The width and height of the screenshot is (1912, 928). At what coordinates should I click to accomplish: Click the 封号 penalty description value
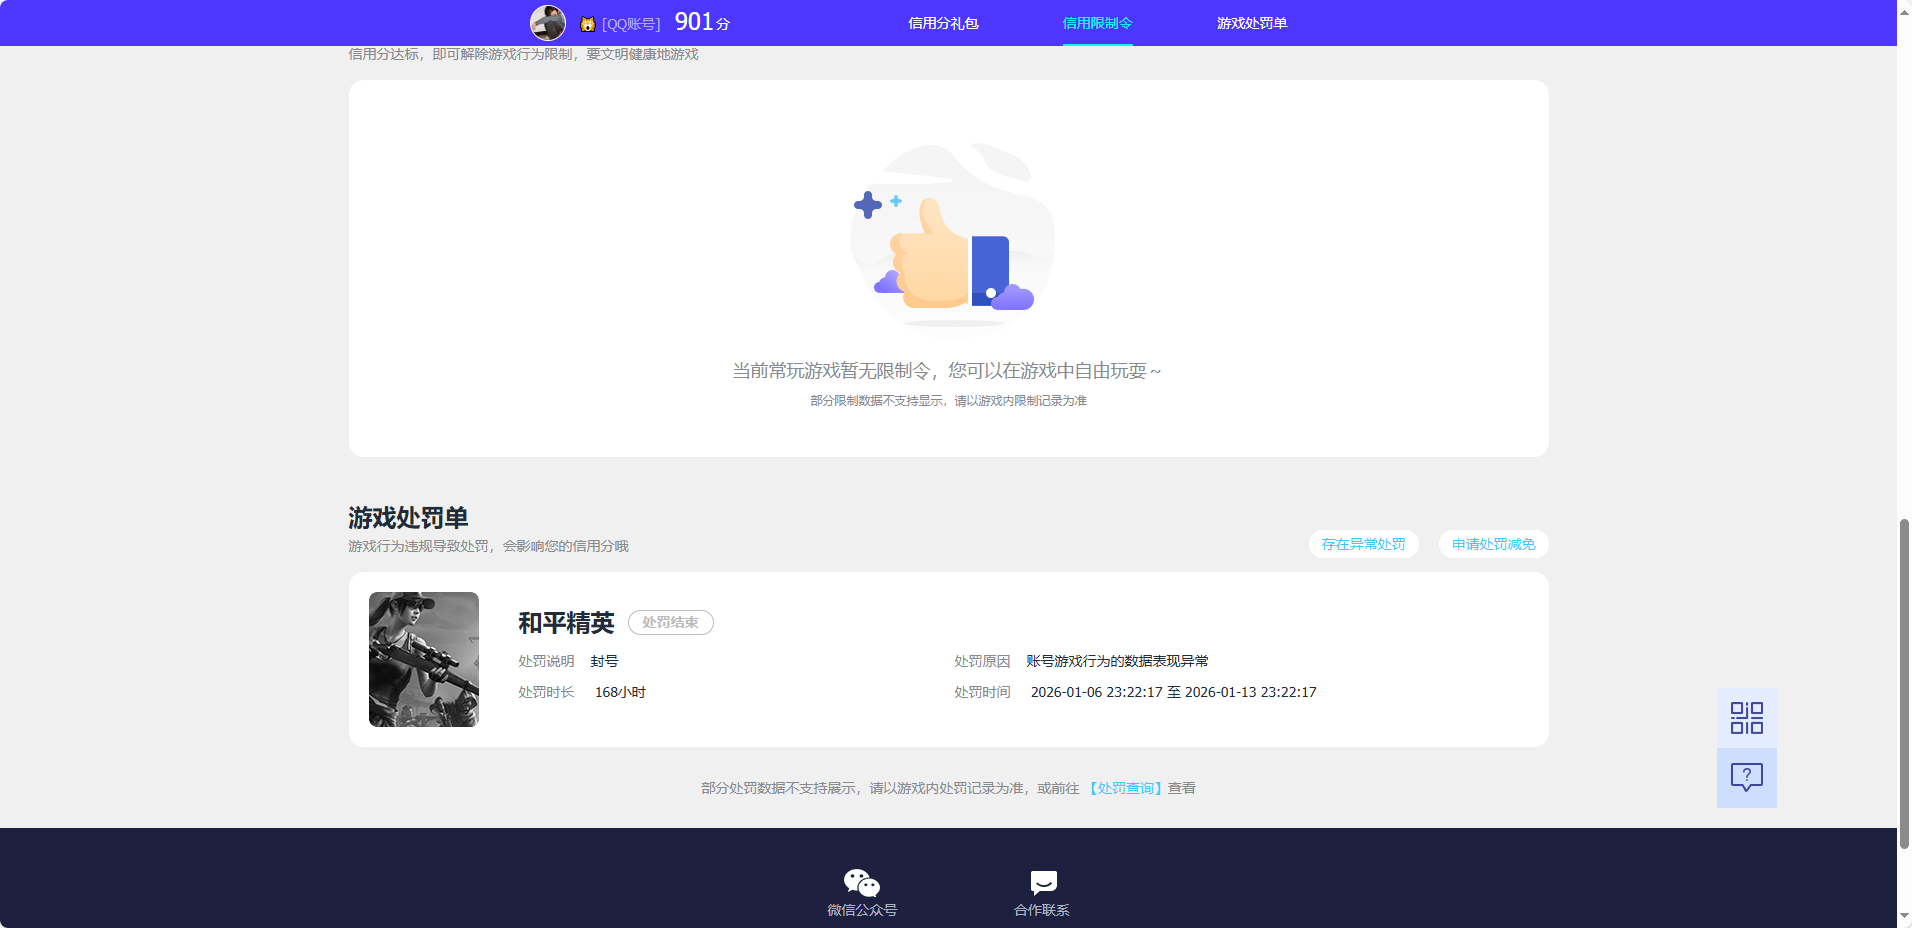604,661
